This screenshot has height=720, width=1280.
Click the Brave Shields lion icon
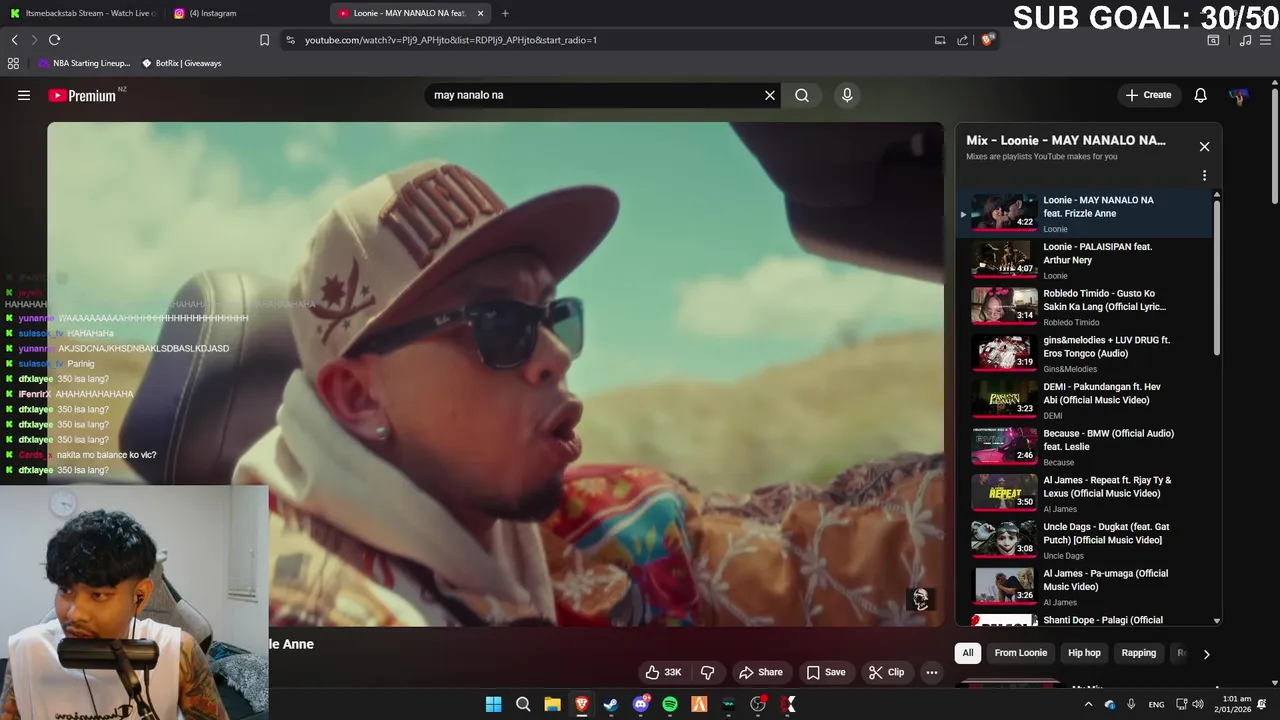coord(987,40)
